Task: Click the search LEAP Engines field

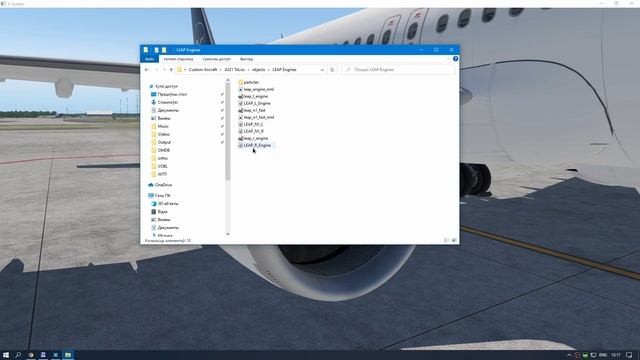Action: [398, 70]
